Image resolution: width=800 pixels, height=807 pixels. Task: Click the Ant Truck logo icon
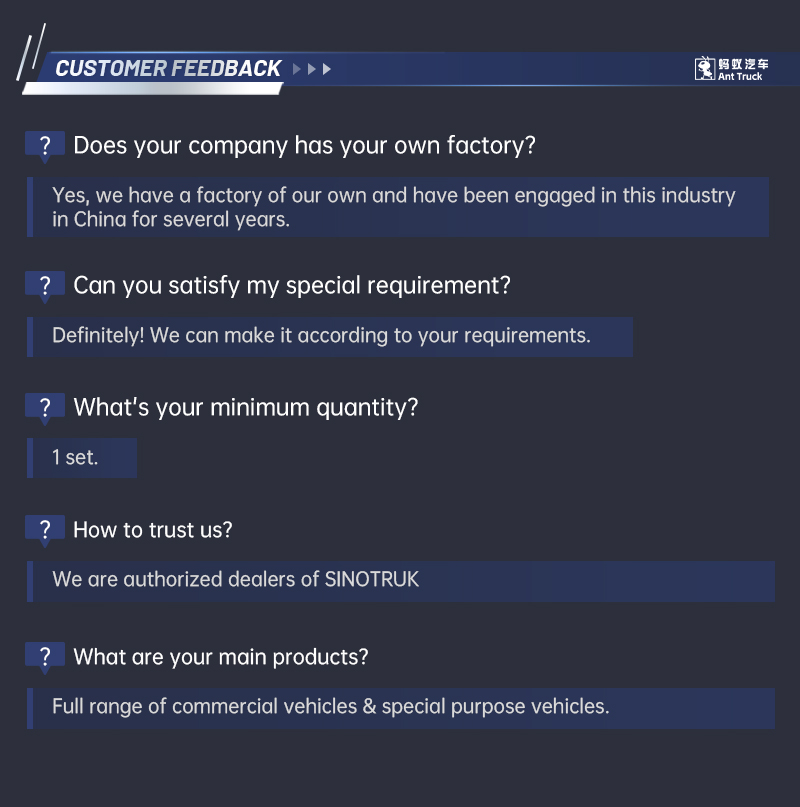pyautogui.click(x=704, y=69)
